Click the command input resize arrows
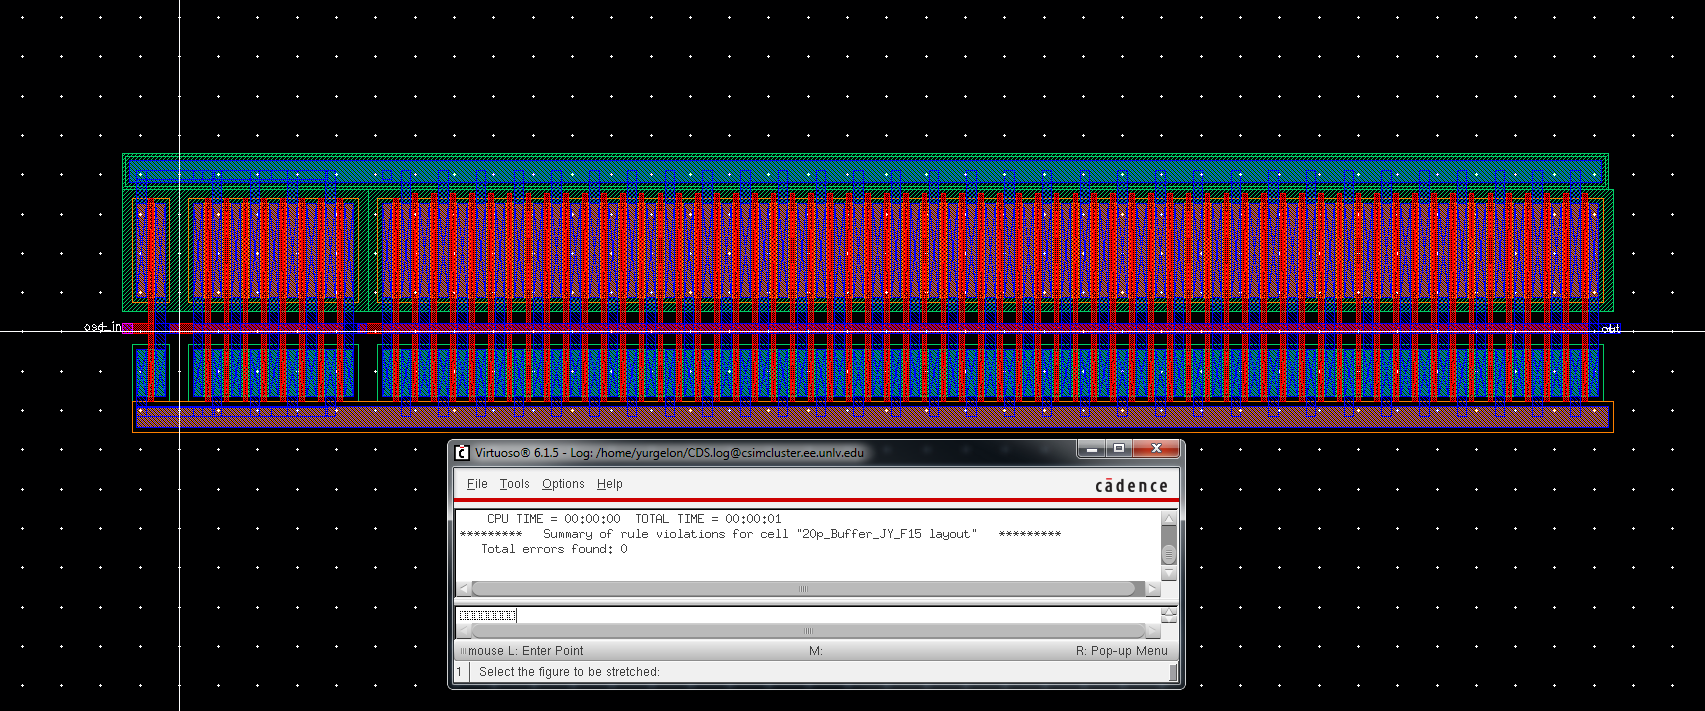This screenshot has height=711, width=1705. pos(1169,615)
